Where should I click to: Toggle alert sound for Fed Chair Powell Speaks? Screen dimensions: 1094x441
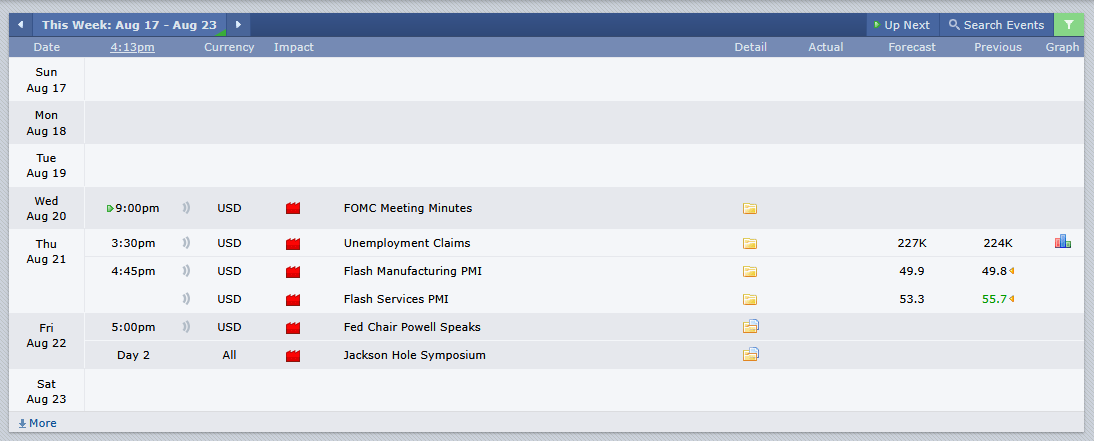tap(186, 327)
